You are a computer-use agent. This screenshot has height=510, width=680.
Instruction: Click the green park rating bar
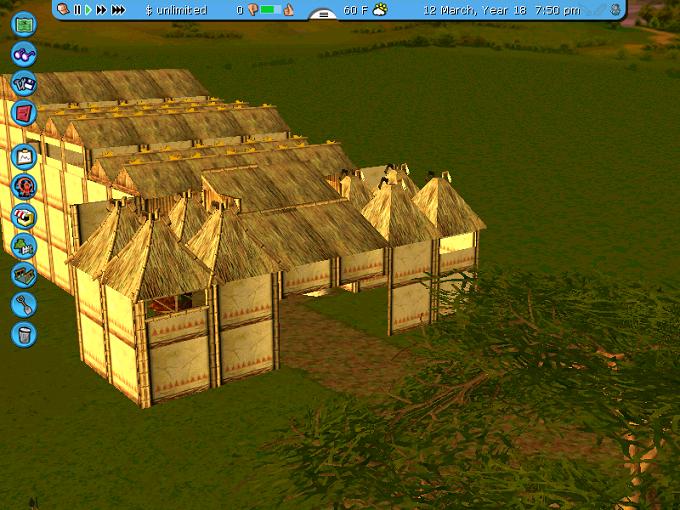pyautogui.click(x=271, y=10)
